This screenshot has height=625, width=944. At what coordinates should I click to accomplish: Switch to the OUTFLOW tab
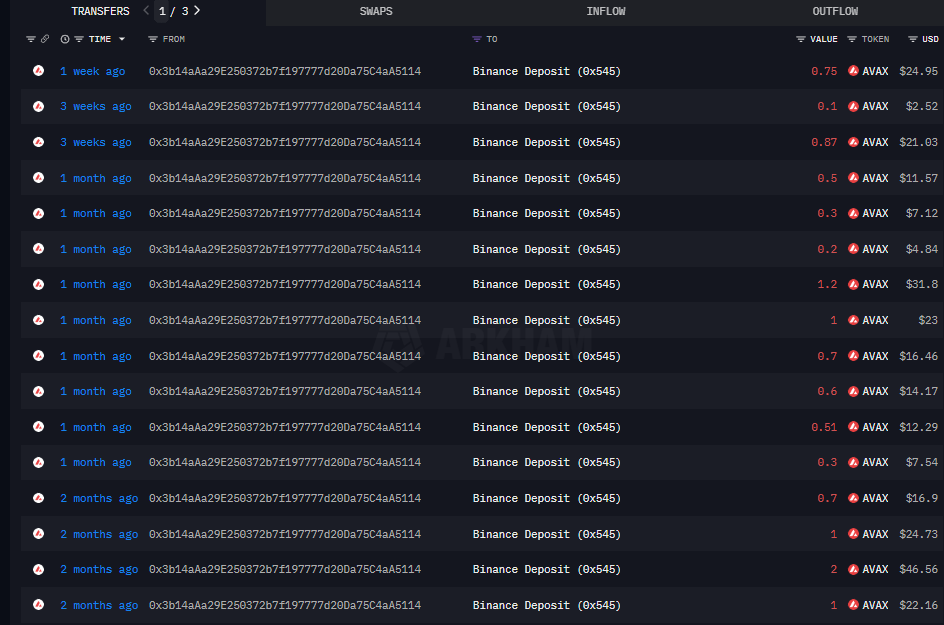click(x=835, y=12)
